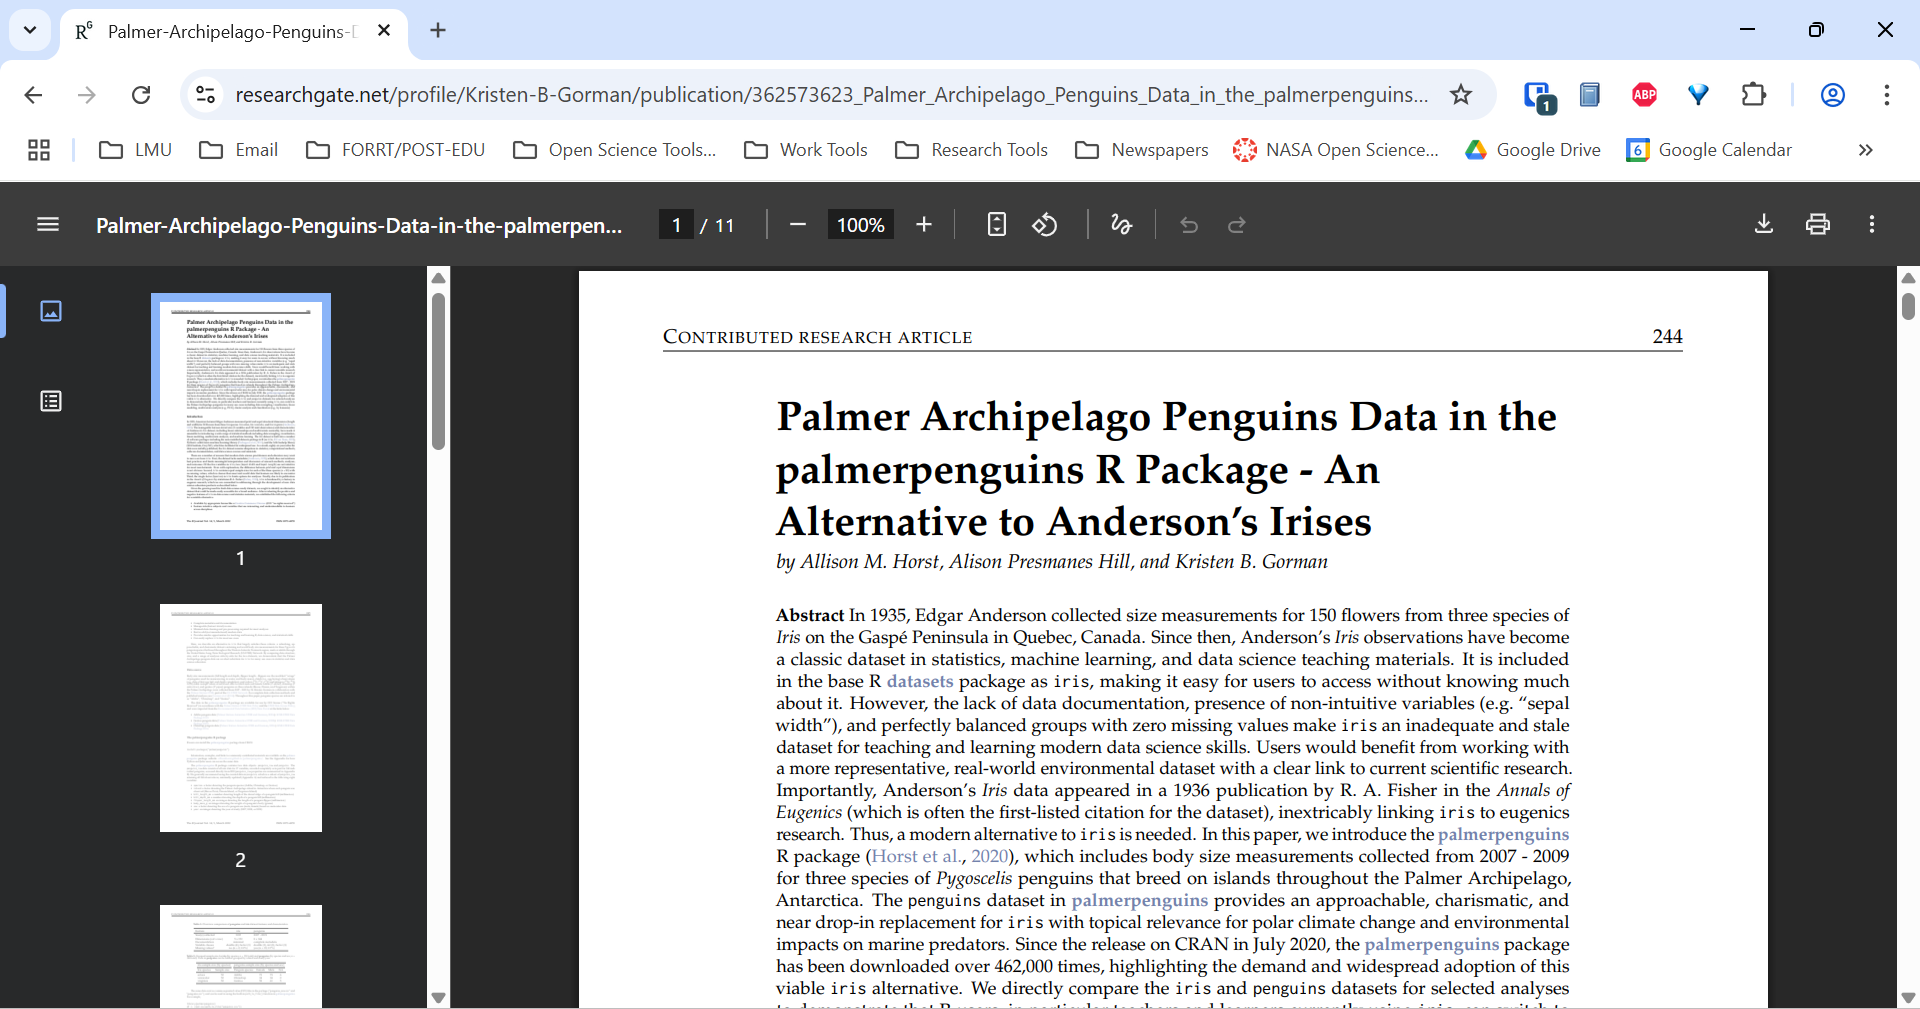Download the PDF file
This screenshot has height=1009, width=1920.
click(1764, 225)
